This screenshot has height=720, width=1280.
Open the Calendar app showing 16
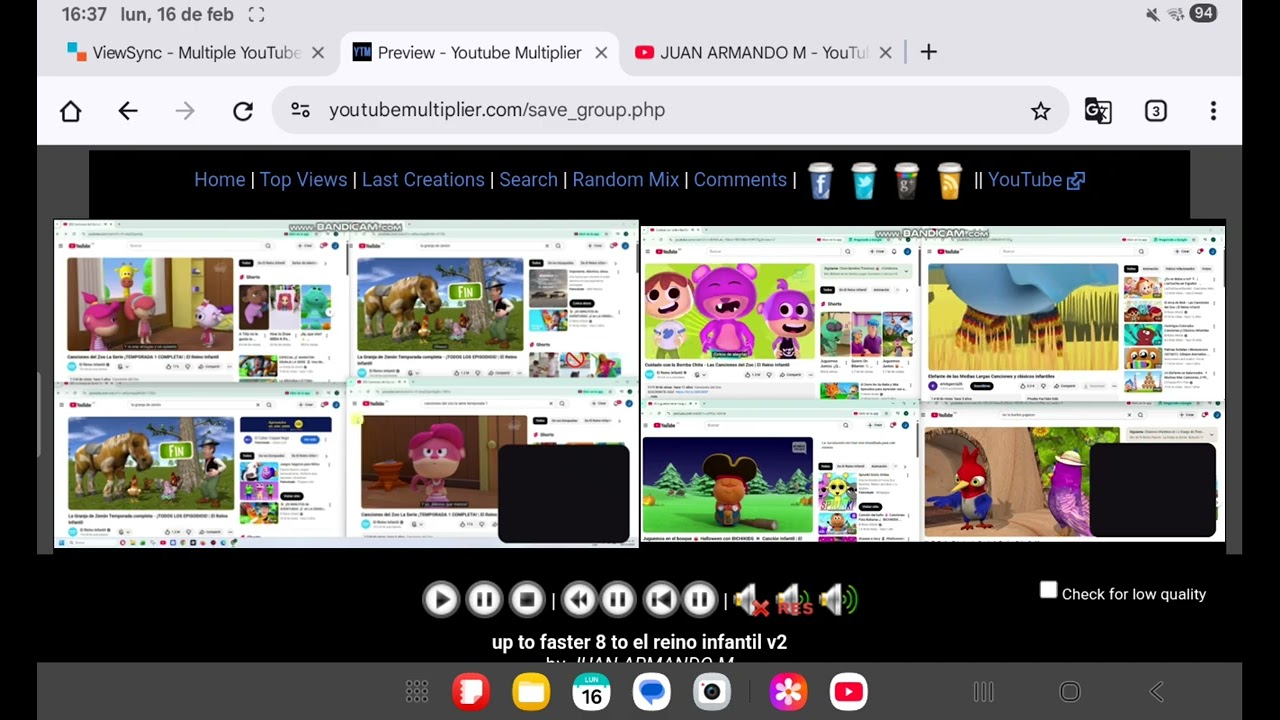592,691
